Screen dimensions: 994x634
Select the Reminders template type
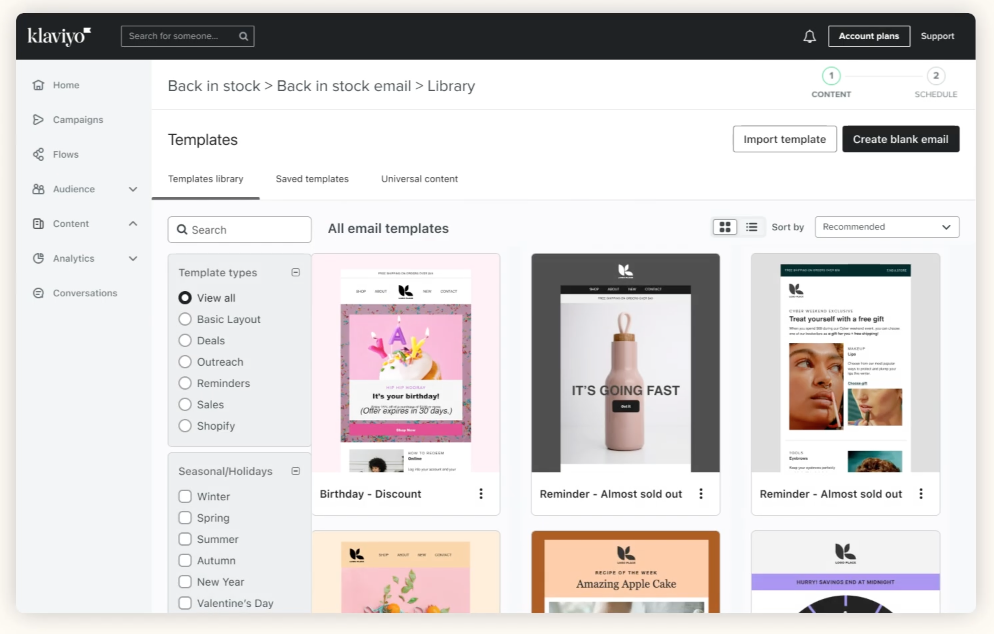[x=185, y=383]
